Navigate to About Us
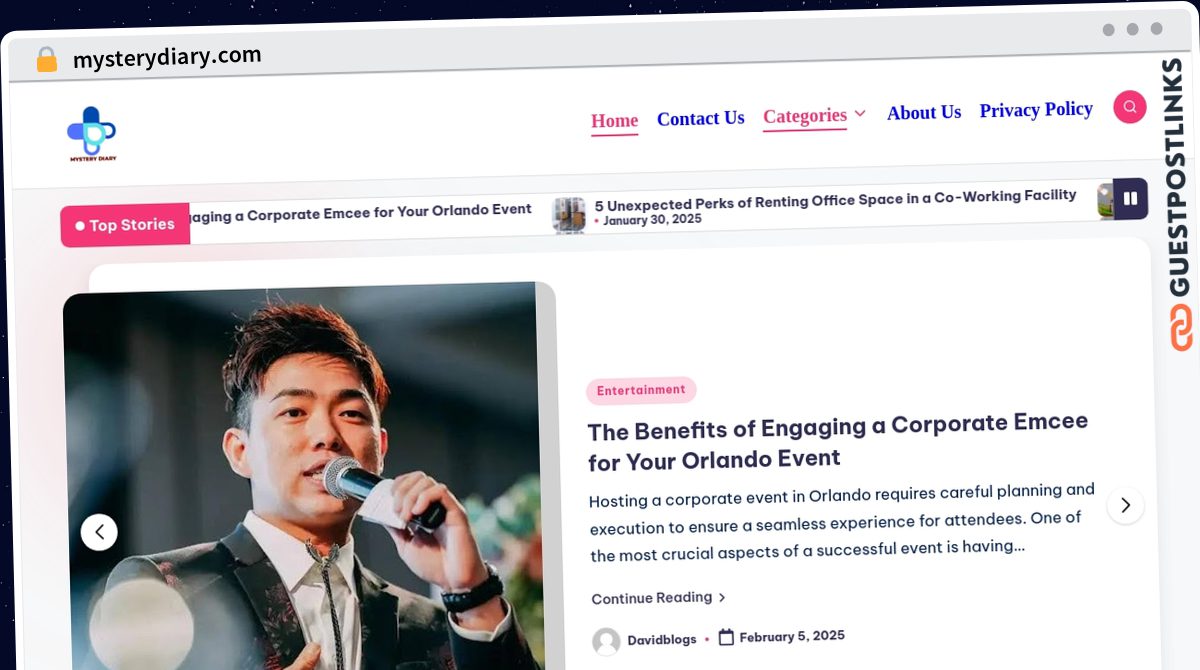This screenshot has width=1200, height=670. click(x=924, y=112)
